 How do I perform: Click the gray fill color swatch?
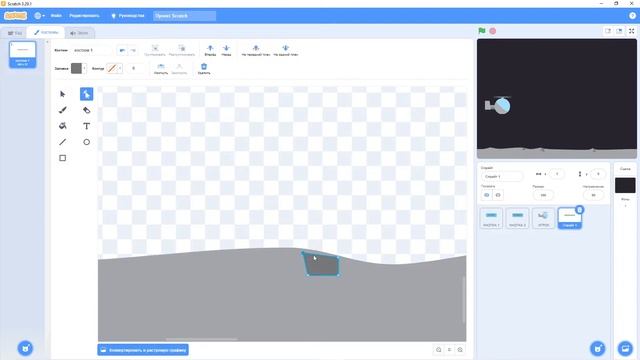coord(76,69)
